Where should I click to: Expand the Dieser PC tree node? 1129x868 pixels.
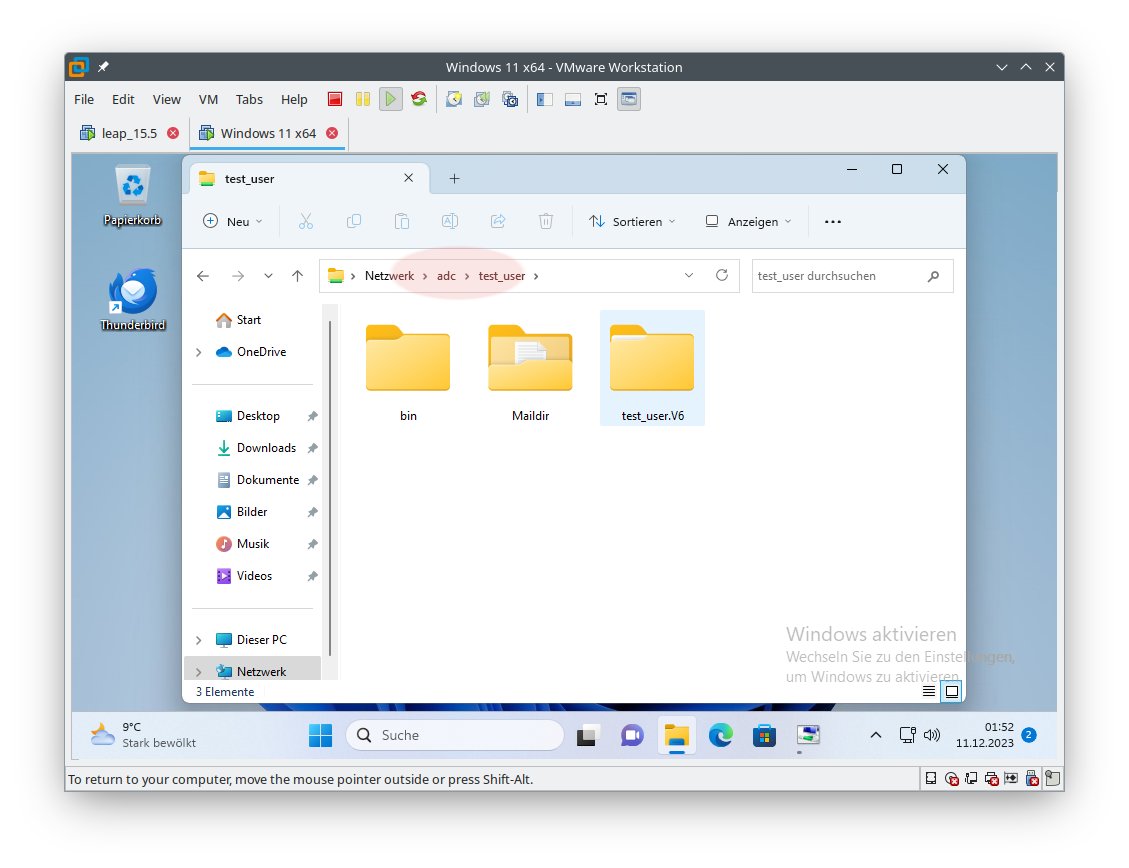(x=199, y=640)
